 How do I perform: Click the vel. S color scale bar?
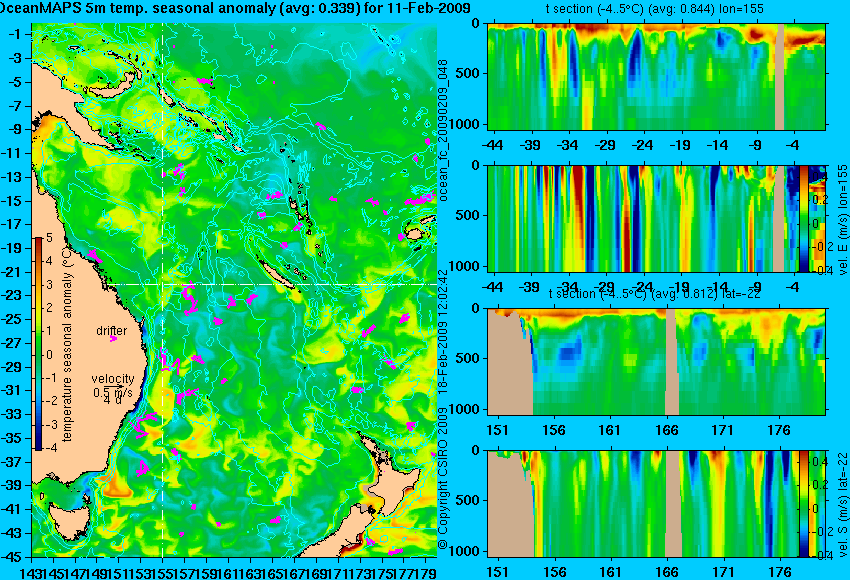pos(803,504)
